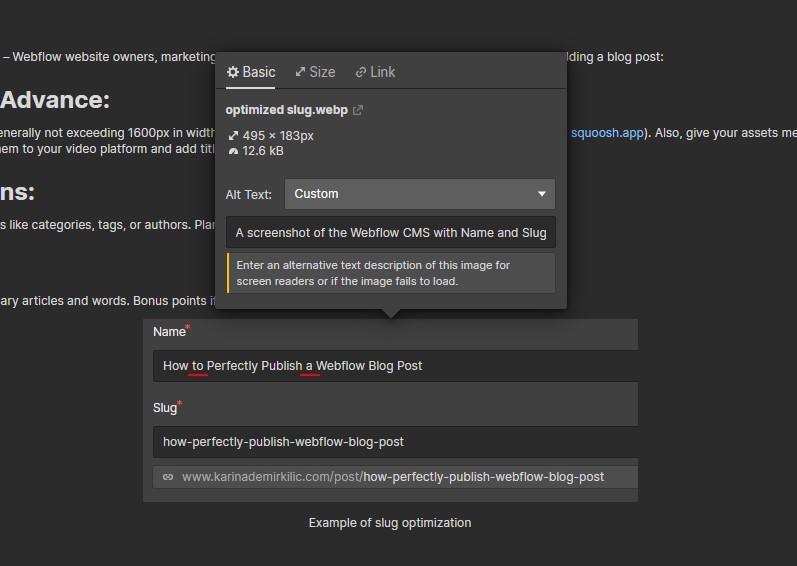Image resolution: width=797 pixels, height=566 pixels.
Task: Follow the squoosh.app link
Action: click(607, 133)
